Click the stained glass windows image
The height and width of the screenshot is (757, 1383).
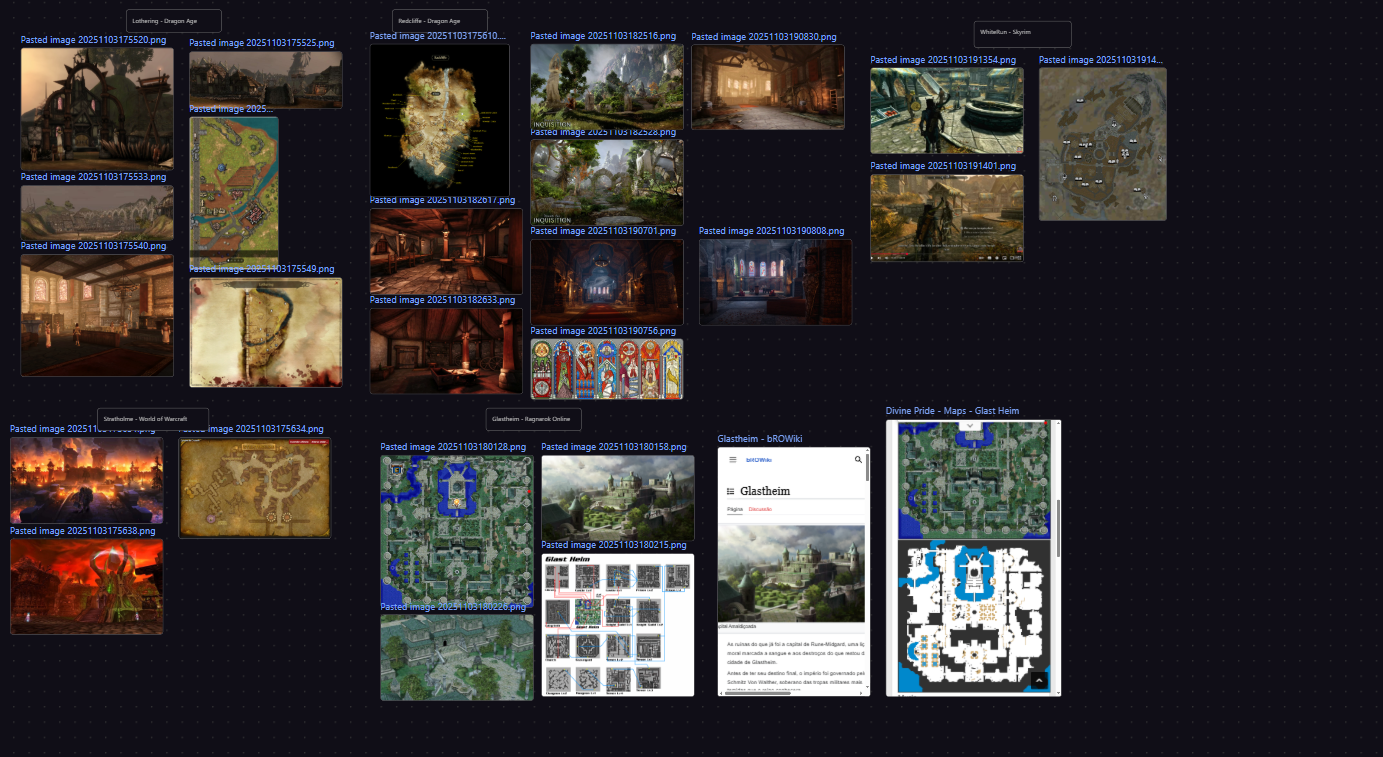coord(607,369)
